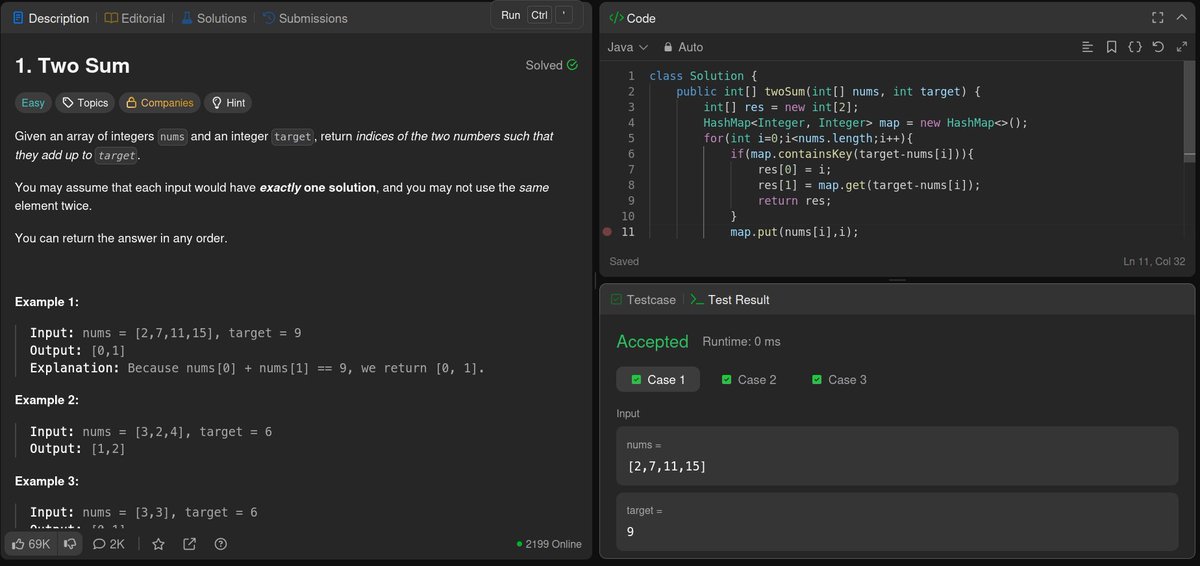This screenshot has height=566, width=1200.
Task: Open the Java language dropdown
Action: [x=628, y=47]
